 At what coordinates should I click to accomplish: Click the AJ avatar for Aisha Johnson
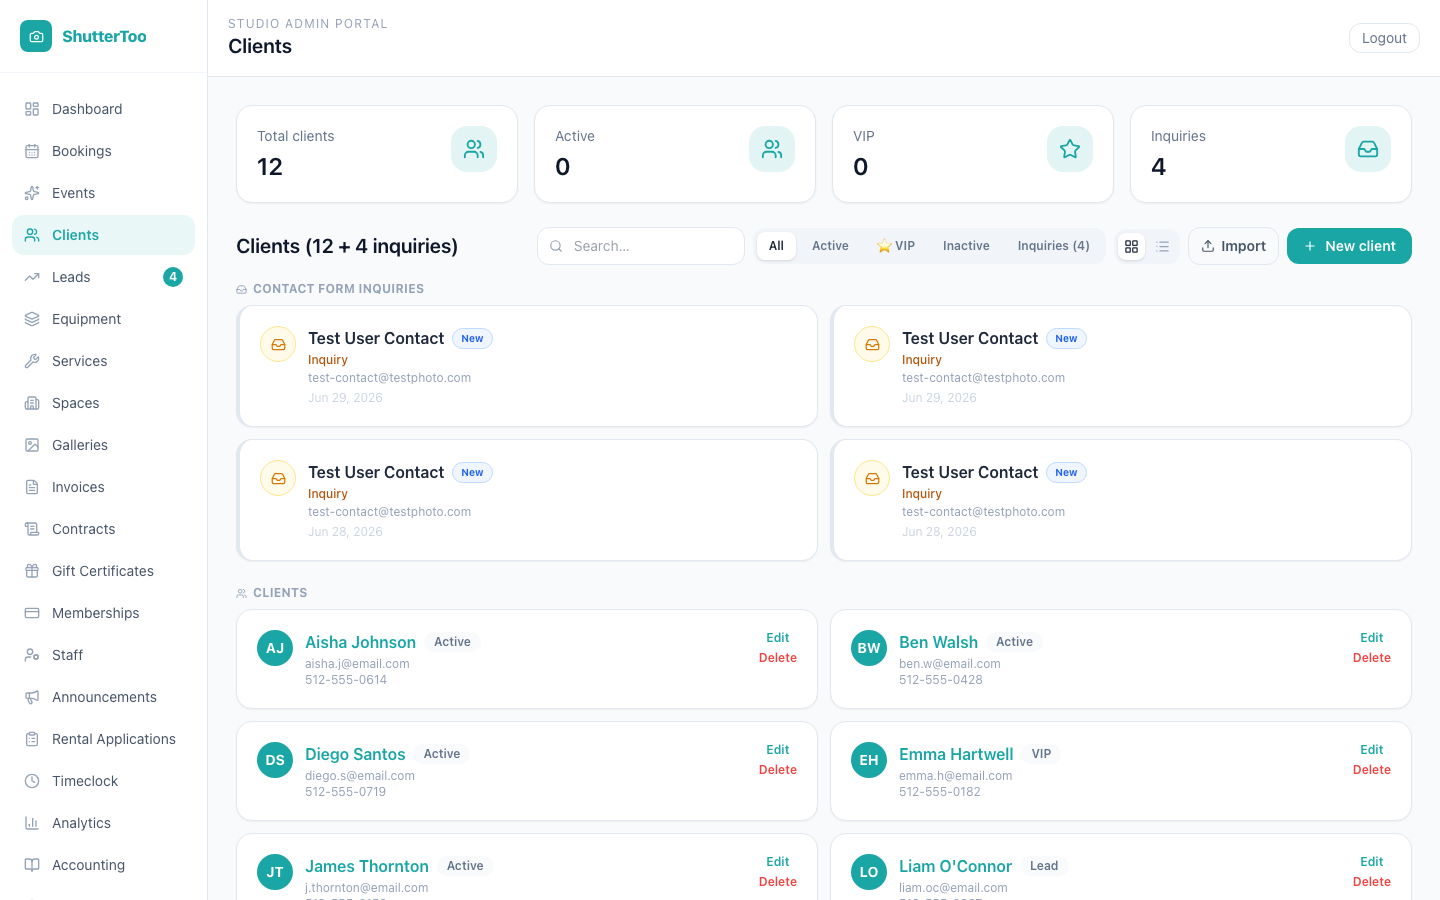coord(275,648)
